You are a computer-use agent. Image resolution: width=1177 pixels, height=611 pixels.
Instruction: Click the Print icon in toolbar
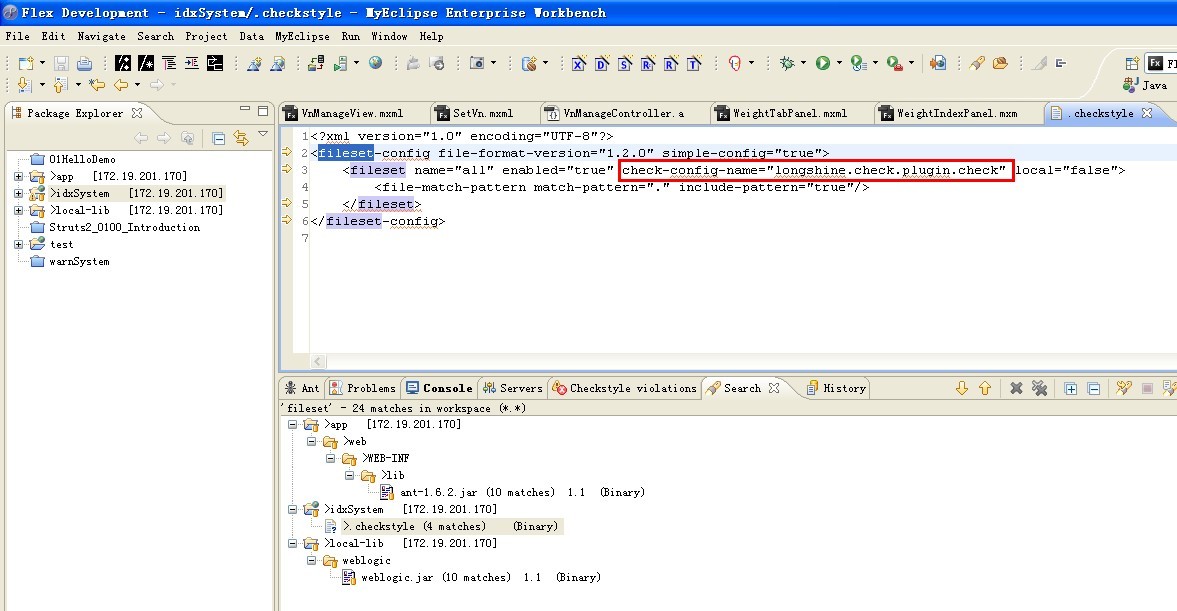84,64
